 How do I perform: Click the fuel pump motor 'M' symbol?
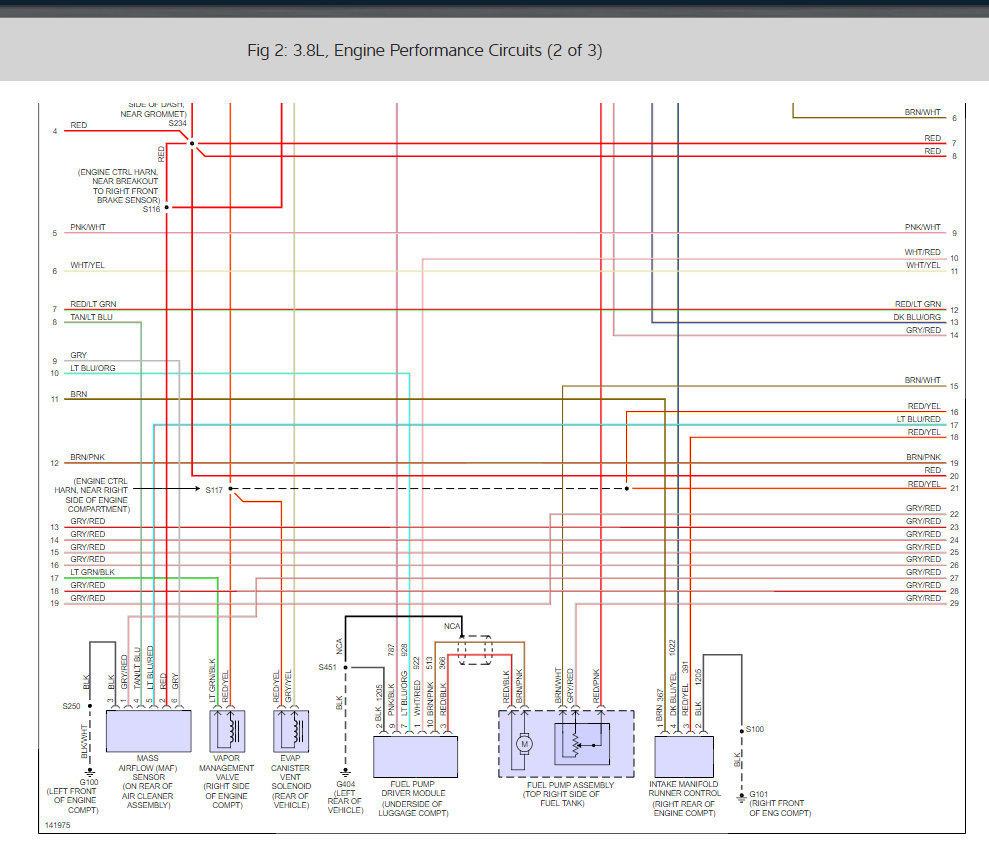click(524, 744)
